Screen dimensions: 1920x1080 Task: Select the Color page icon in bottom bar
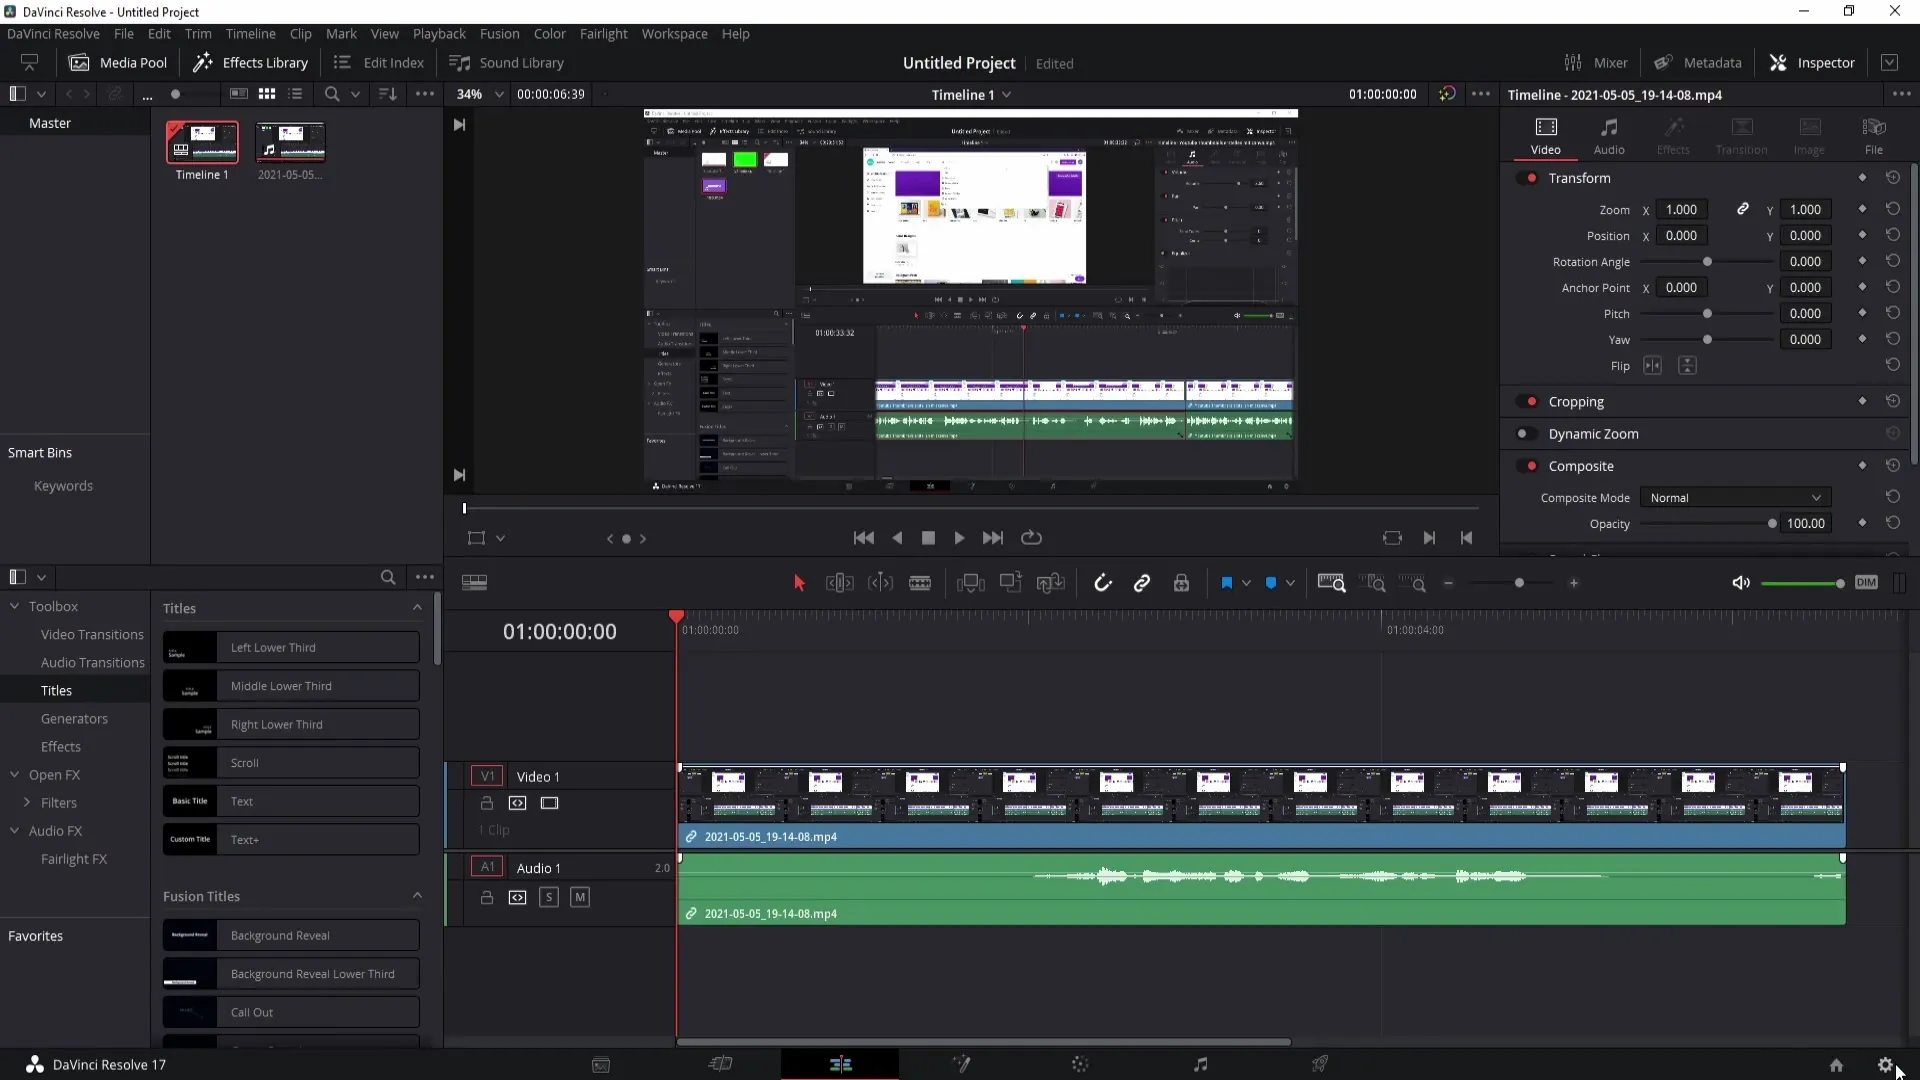coord(1080,1064)
